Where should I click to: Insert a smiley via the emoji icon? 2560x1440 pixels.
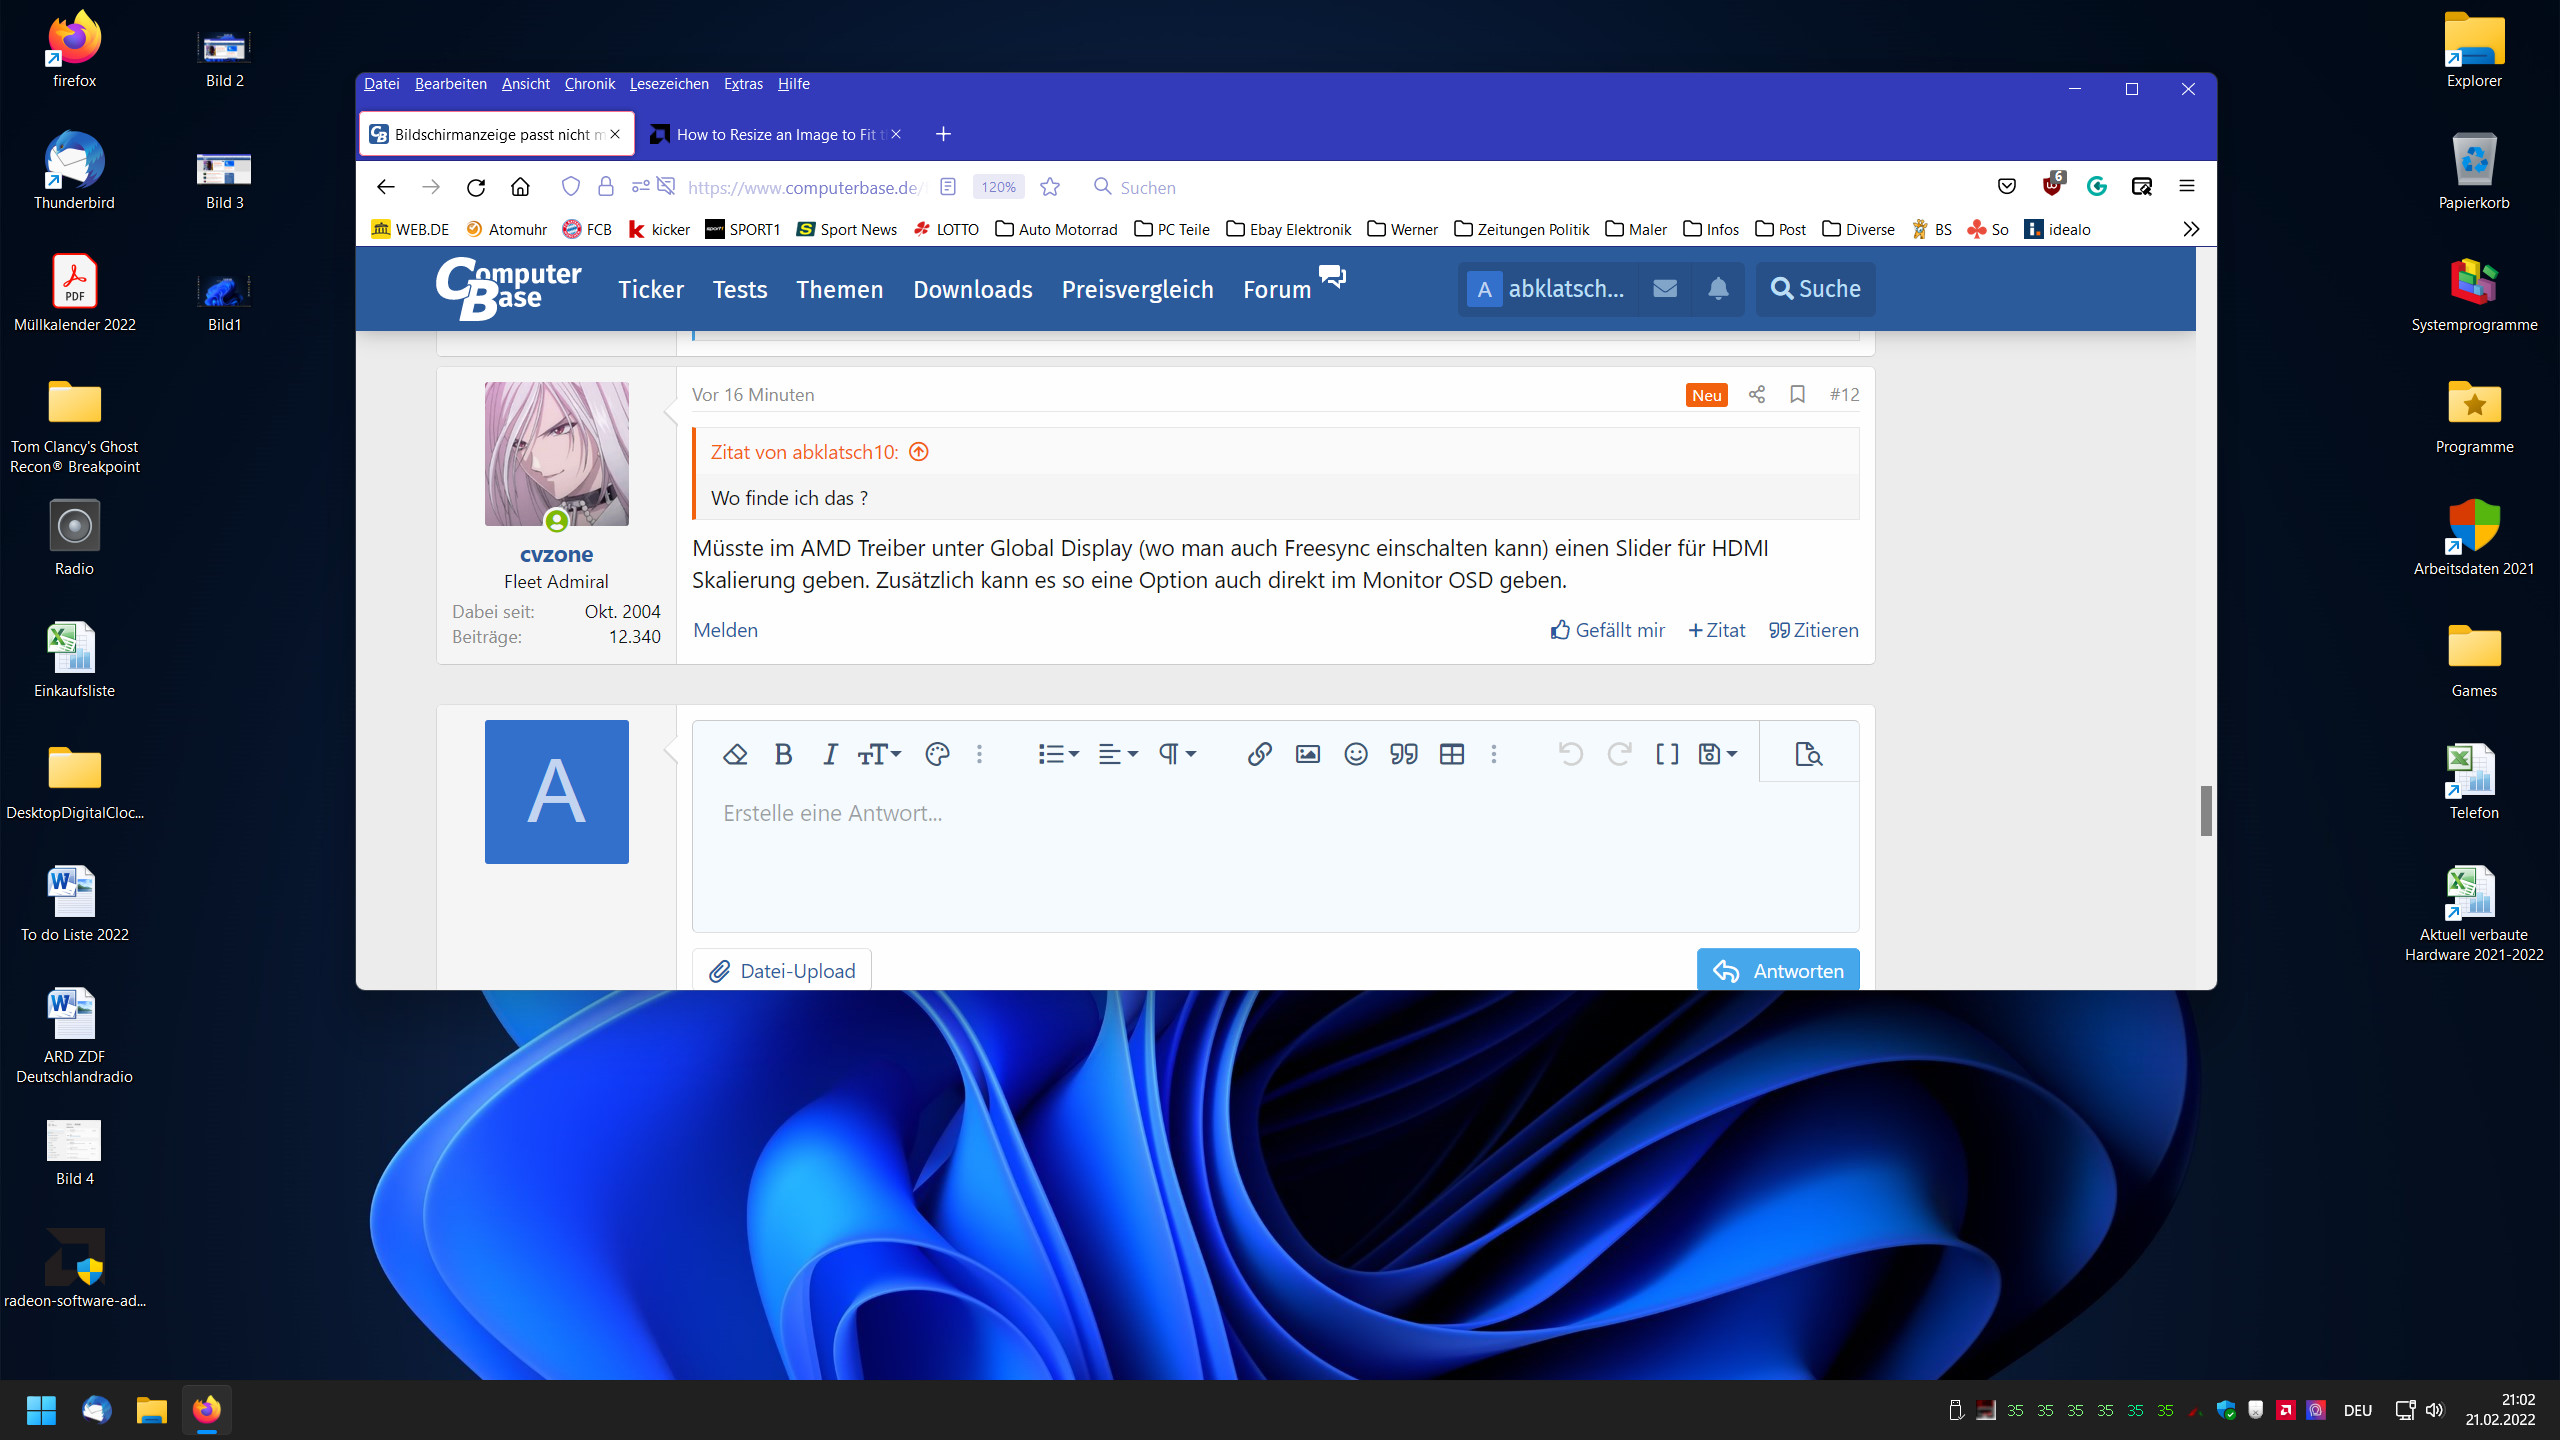click(x=1355, y=754)
